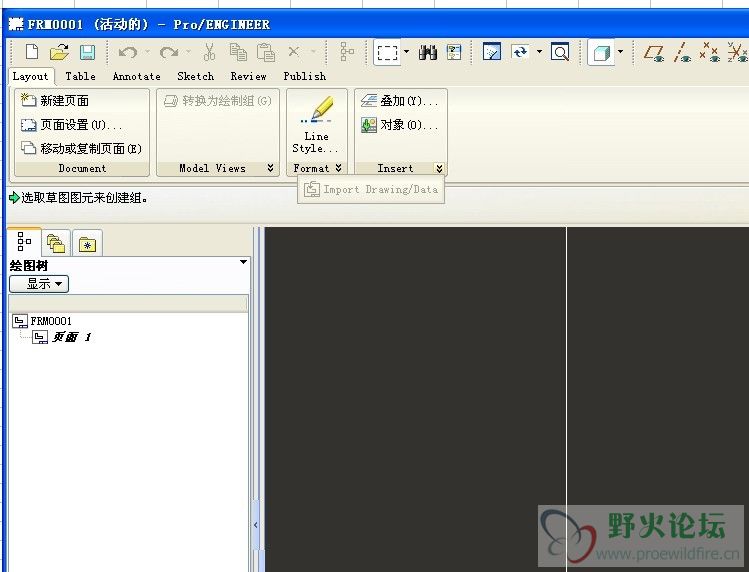Screen dimensions: 749x572
Task: Save the drawing with disk icon
Action: (87, 52)
